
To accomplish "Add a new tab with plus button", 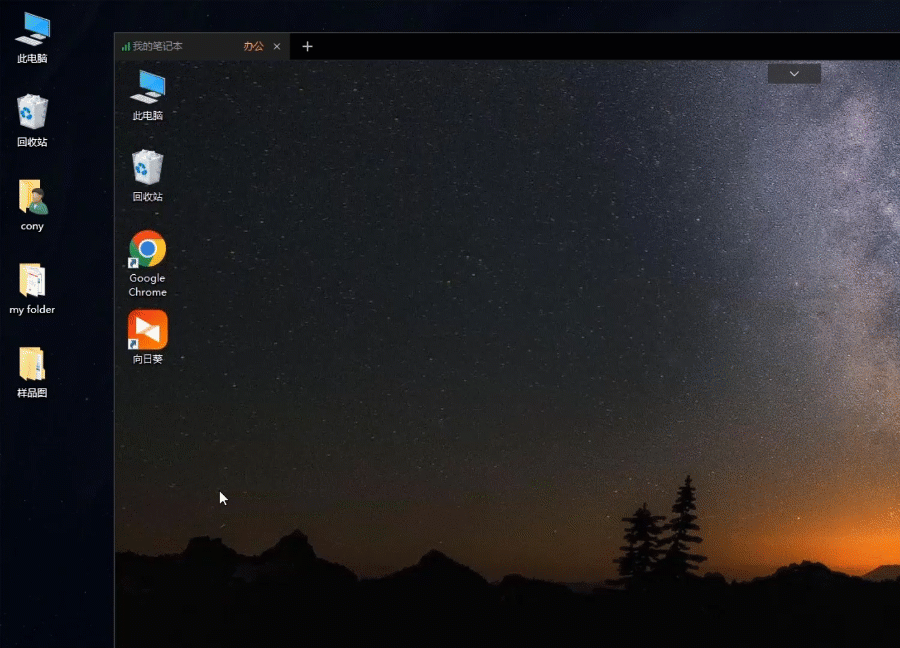I will (307, 46).
